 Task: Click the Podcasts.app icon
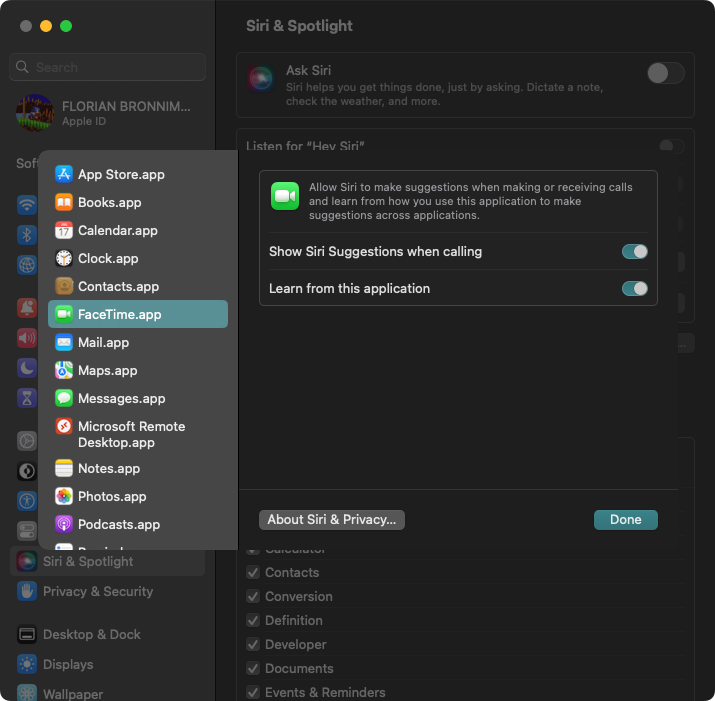coord(64,524)
